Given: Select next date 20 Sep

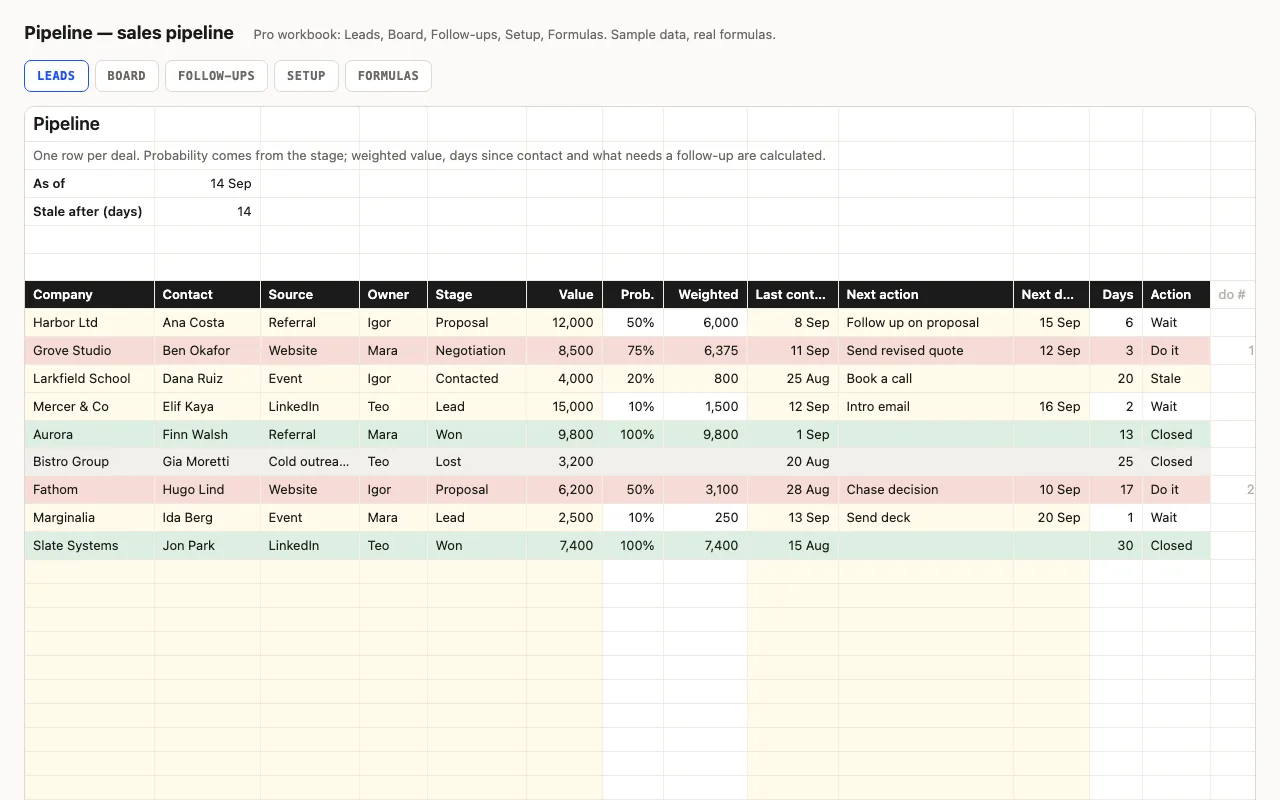Looking at the screenshot, I should pos(1052,518).
